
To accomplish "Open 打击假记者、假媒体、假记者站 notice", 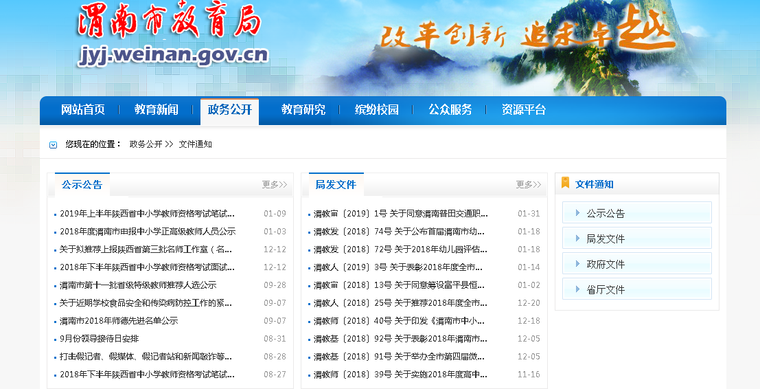I will (x=145, y=357).
